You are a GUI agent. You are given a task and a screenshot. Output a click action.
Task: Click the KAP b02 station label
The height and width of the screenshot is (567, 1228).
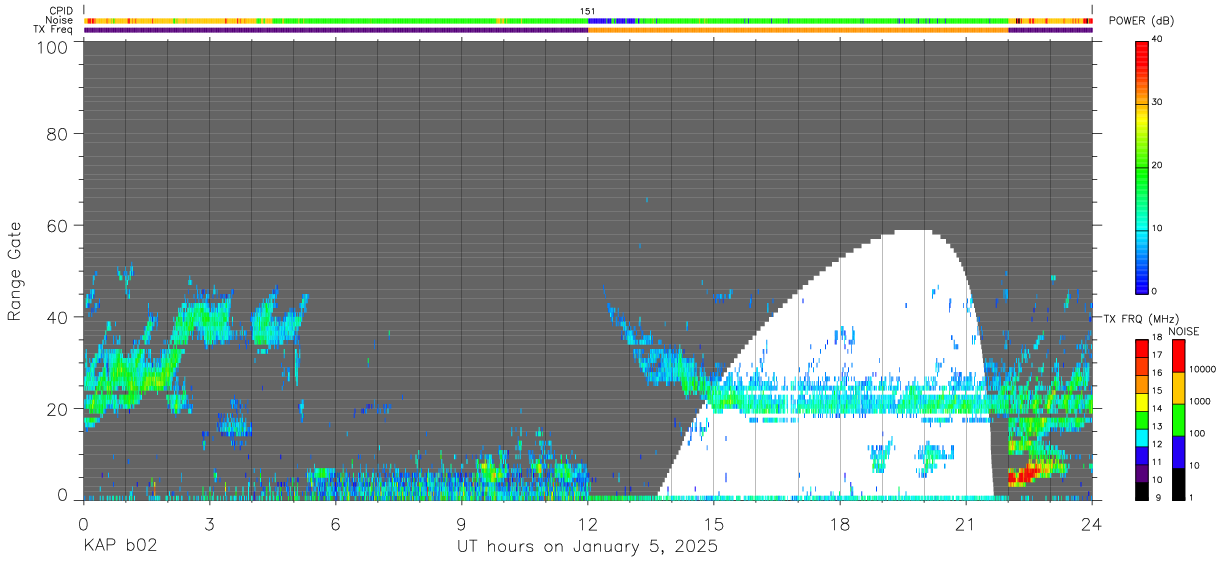pyautogui.click(x=120, y=547)
